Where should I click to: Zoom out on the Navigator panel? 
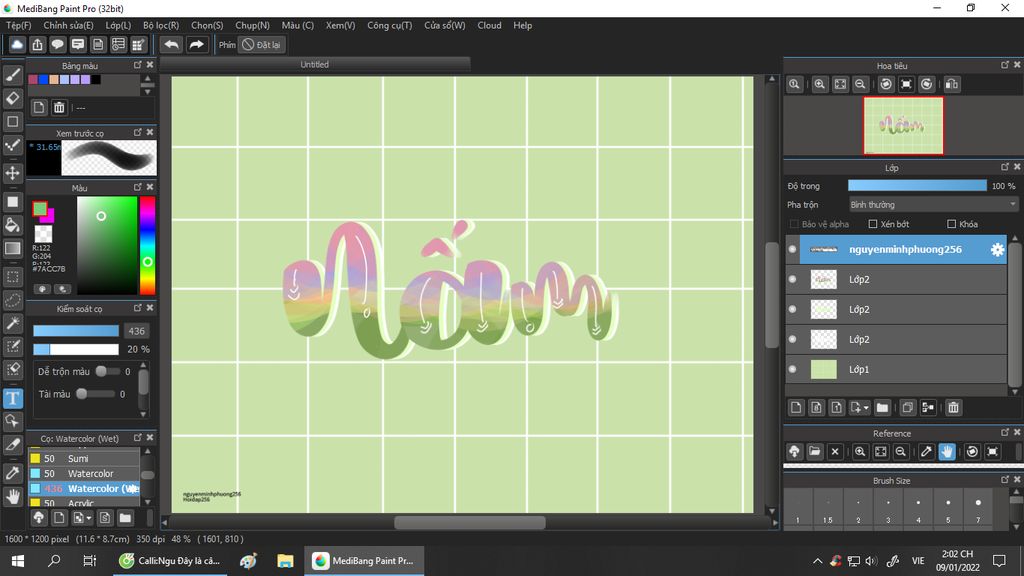pyautogui.click(x=861, y=84)
